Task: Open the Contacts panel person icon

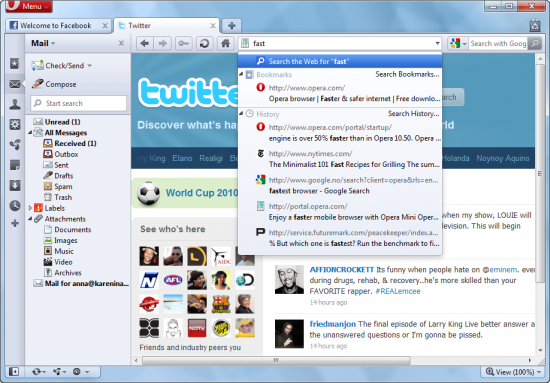Action: (15, 104)
